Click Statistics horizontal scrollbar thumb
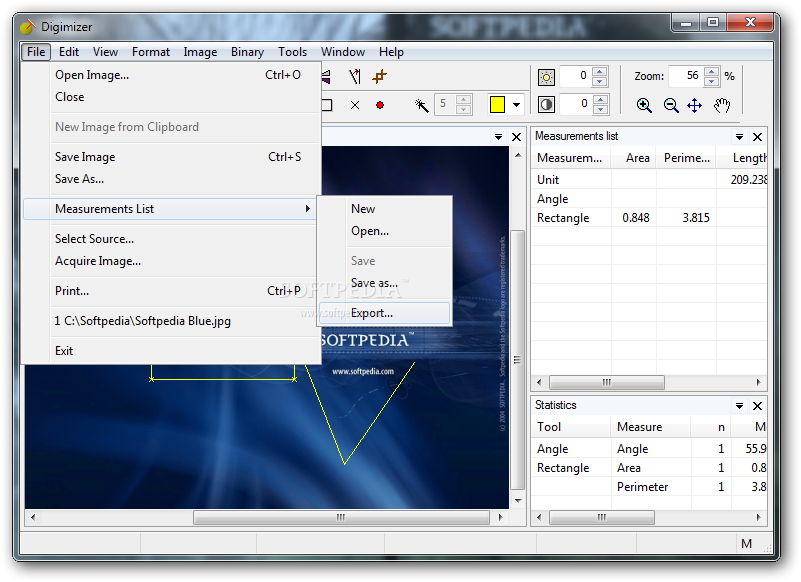Viewport: 801px width, 582px height. (601, 518)
